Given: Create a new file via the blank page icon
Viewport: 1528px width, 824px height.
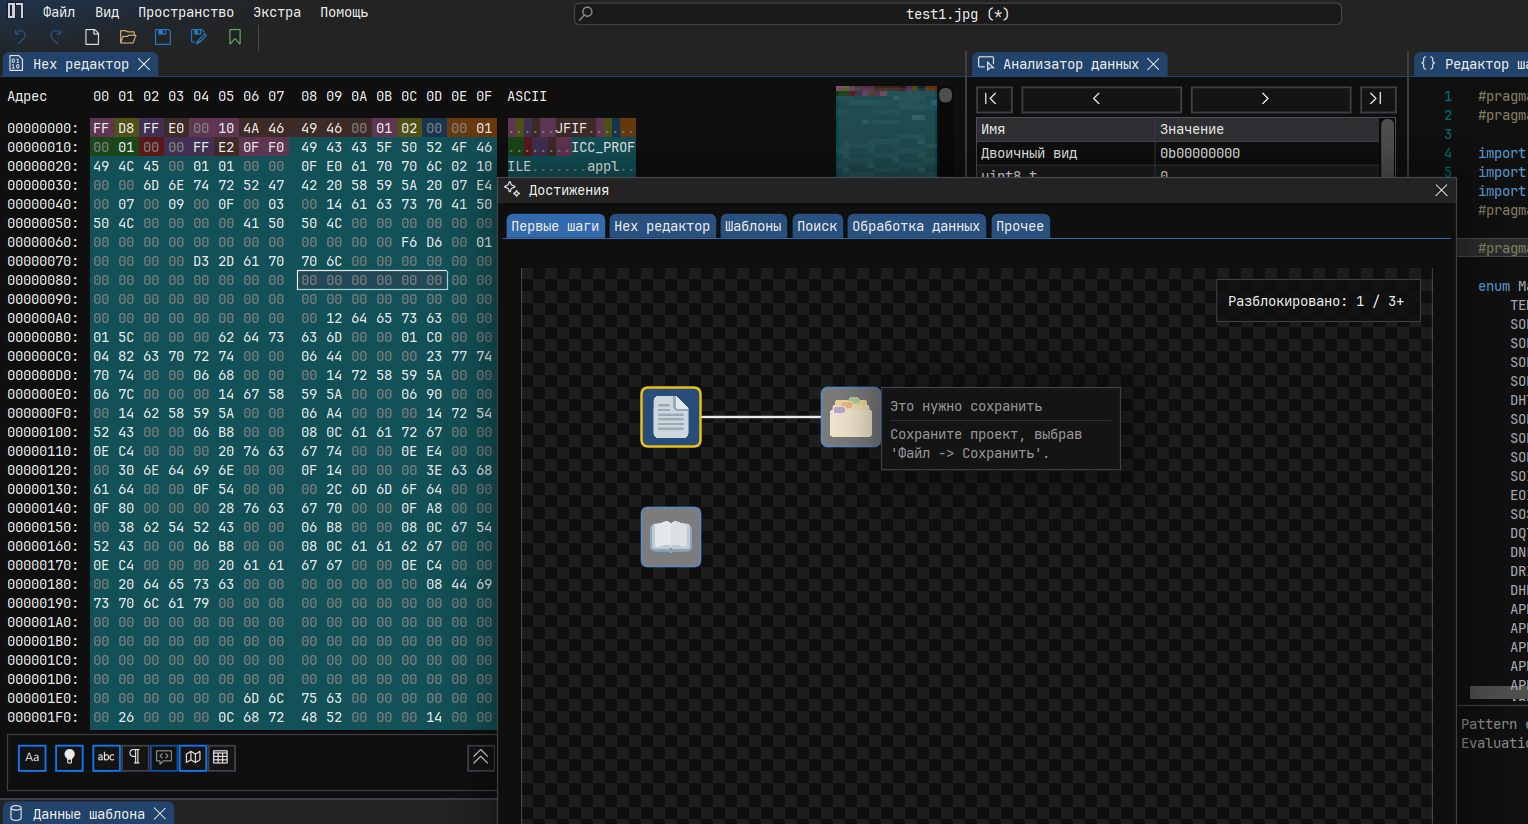Looking at the screenshot, I should pyautogui.click(x=92, y=37).
